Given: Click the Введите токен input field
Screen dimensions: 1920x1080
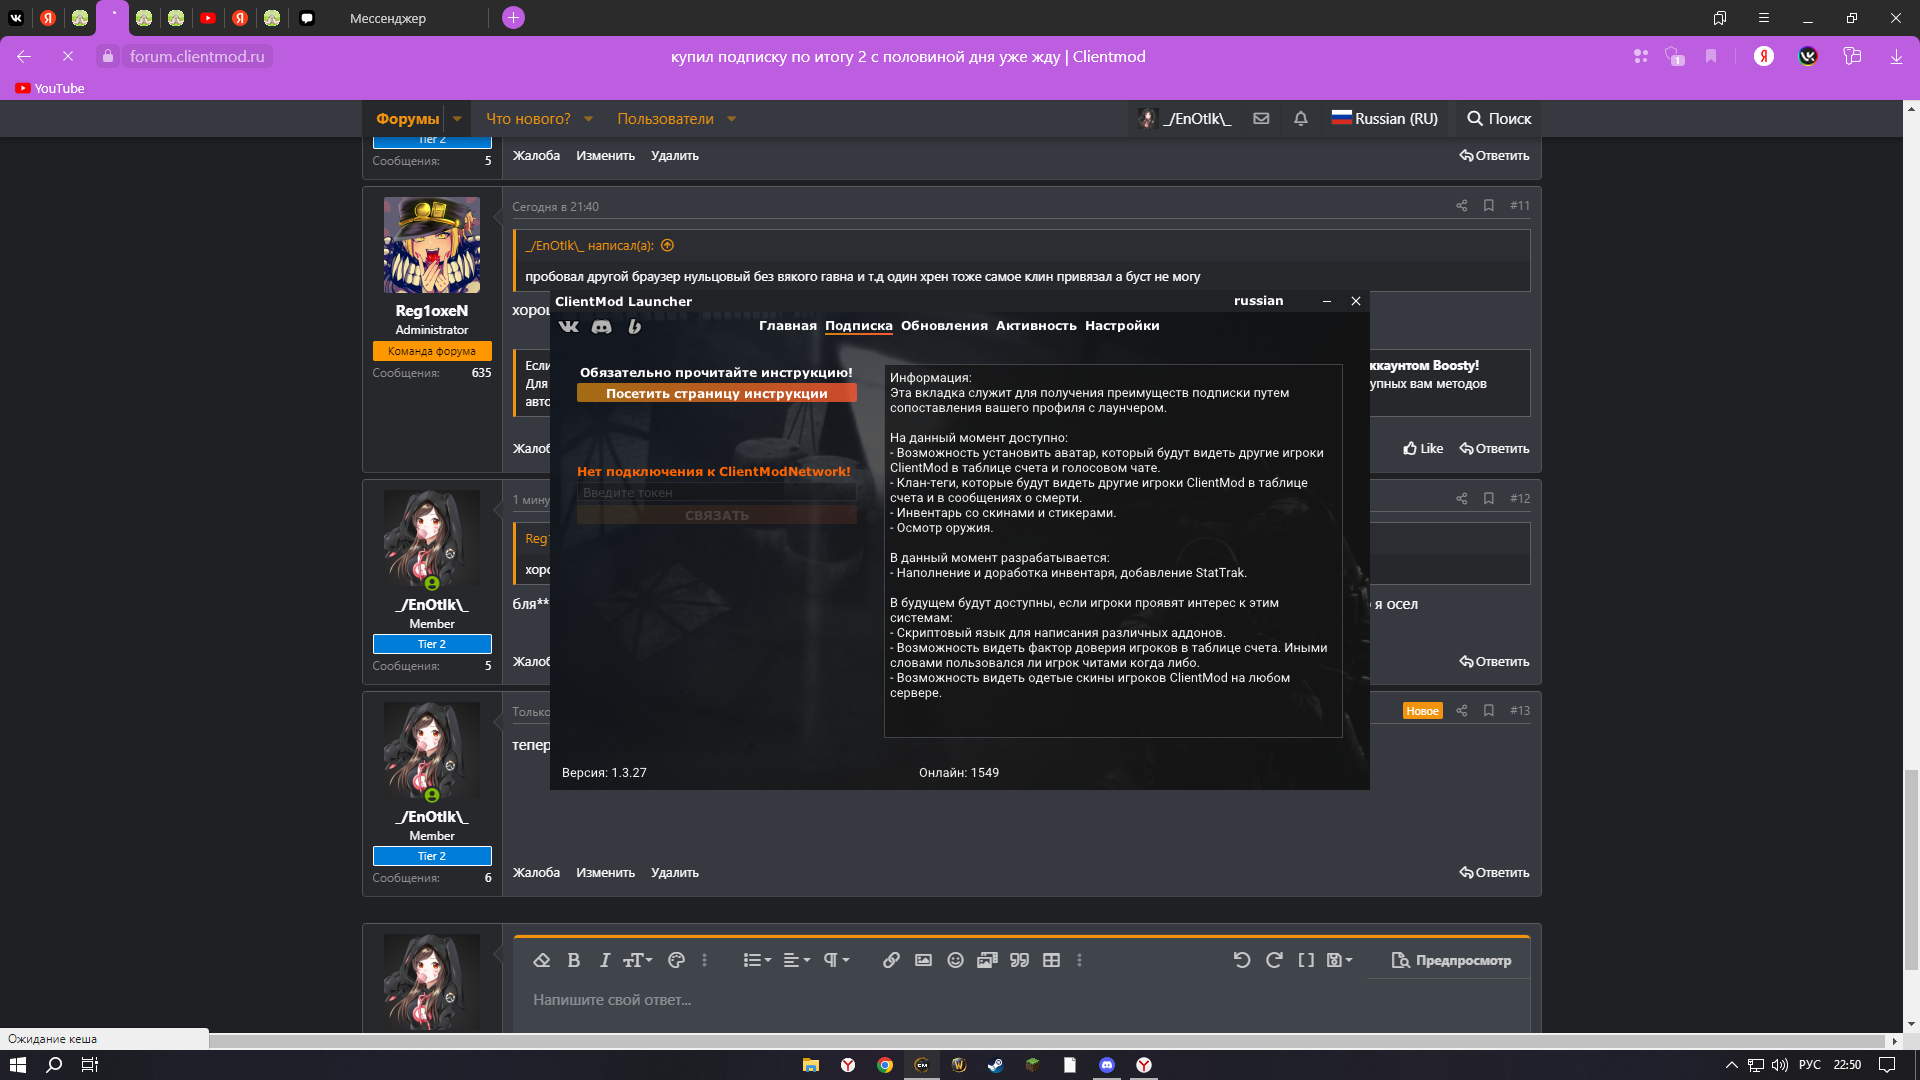Looking at the screenshot, I should click(x=716, y=492).
